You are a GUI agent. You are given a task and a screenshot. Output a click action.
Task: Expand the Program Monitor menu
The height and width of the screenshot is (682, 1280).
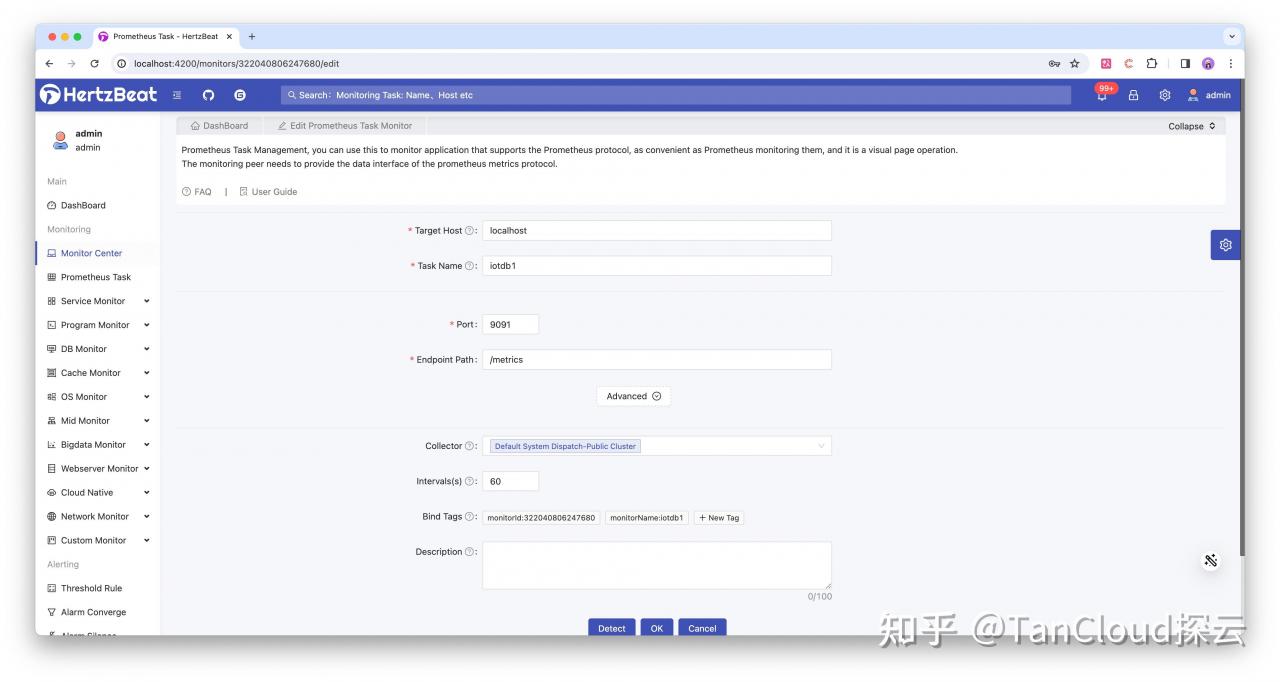click(98, 325)
